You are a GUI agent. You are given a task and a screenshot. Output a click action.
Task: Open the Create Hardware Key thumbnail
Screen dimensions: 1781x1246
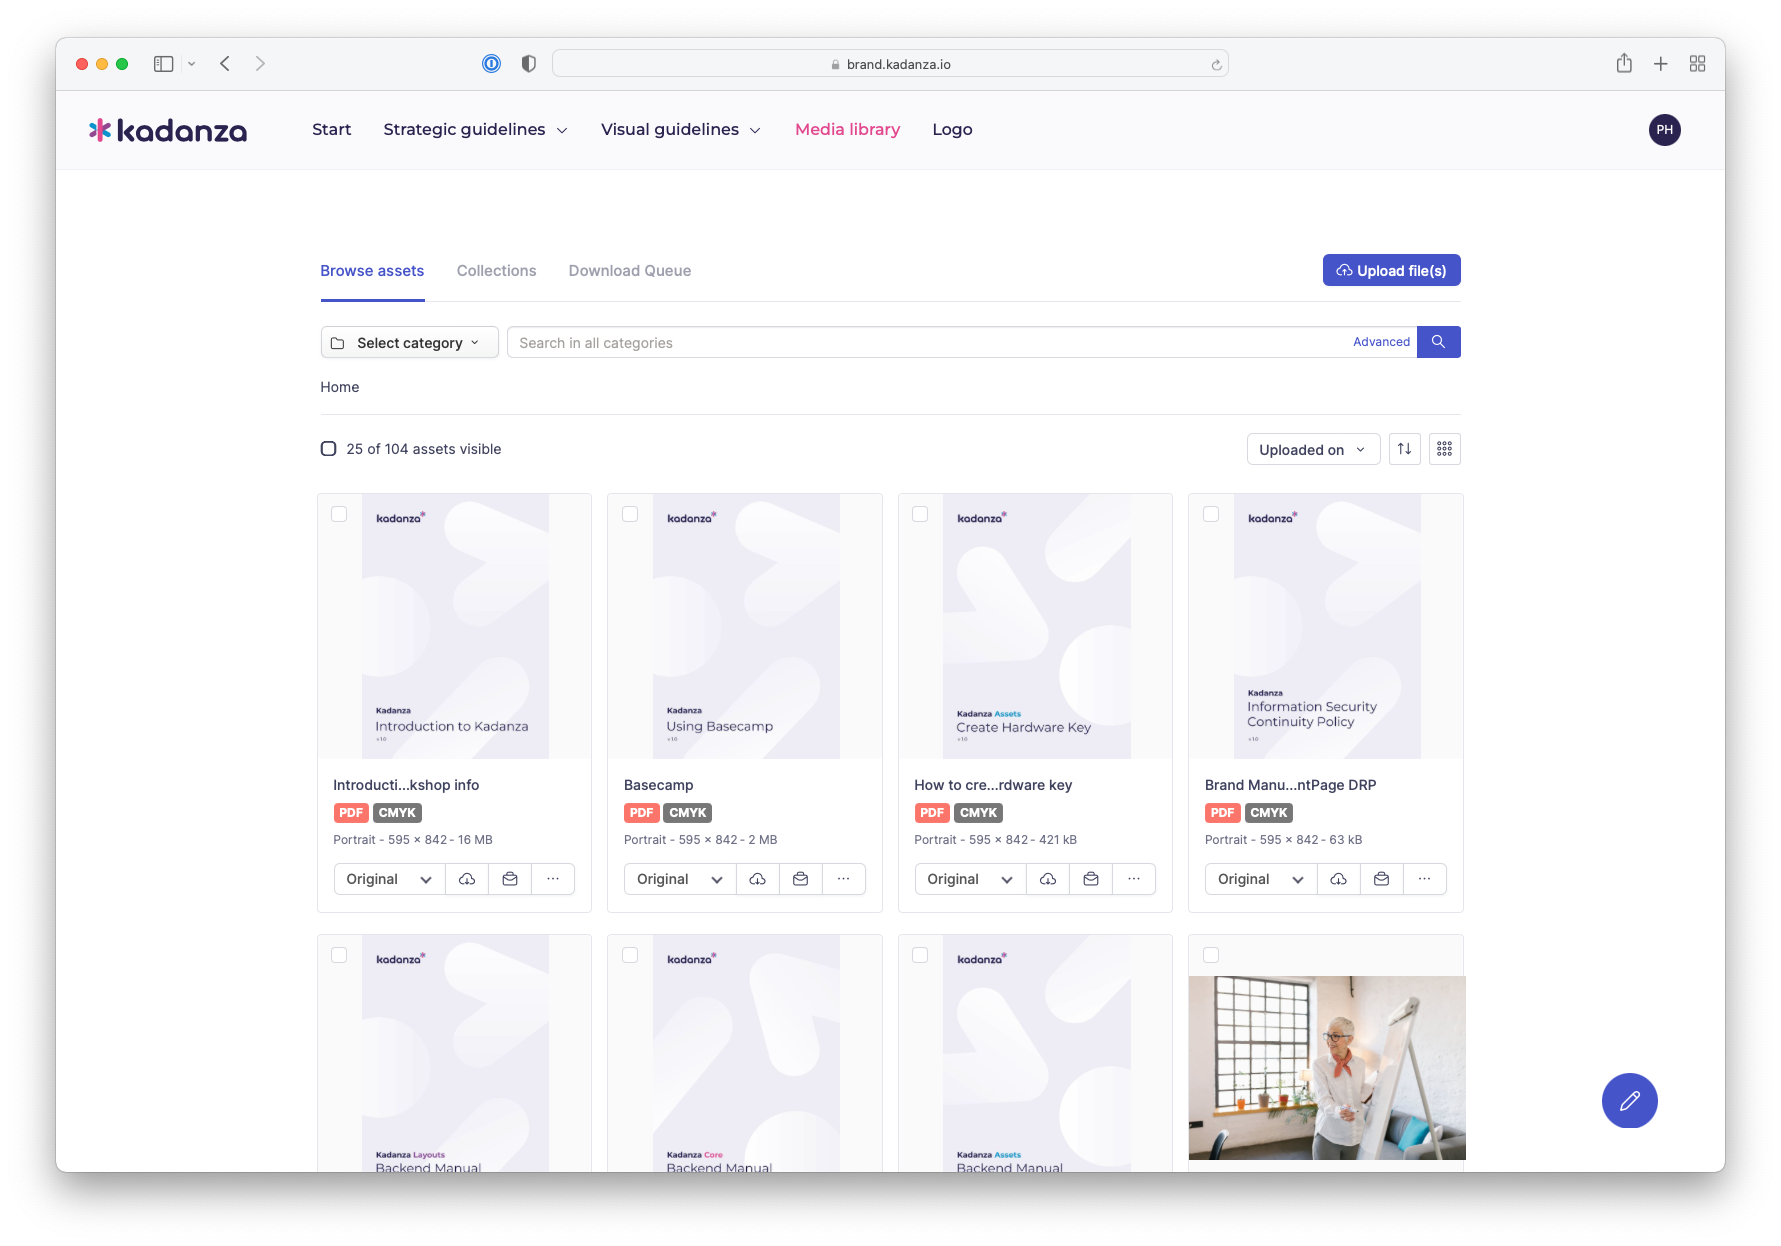click(x=1035, y=626)
